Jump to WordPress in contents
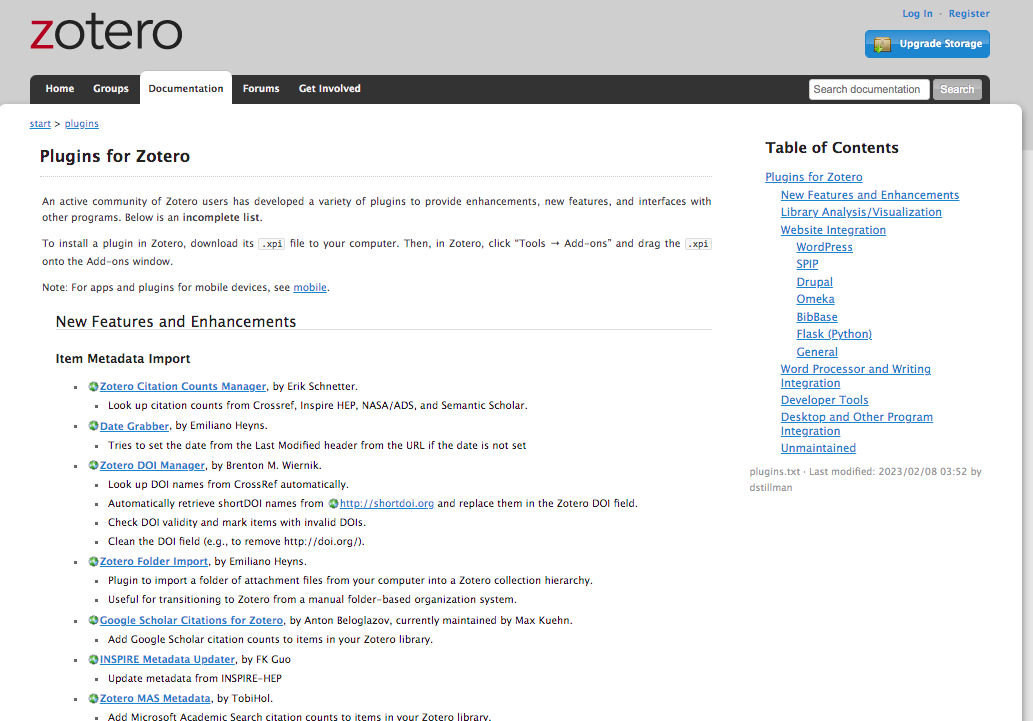The height and width of the screenshot is (721, 1033). (x=824, y=247)
